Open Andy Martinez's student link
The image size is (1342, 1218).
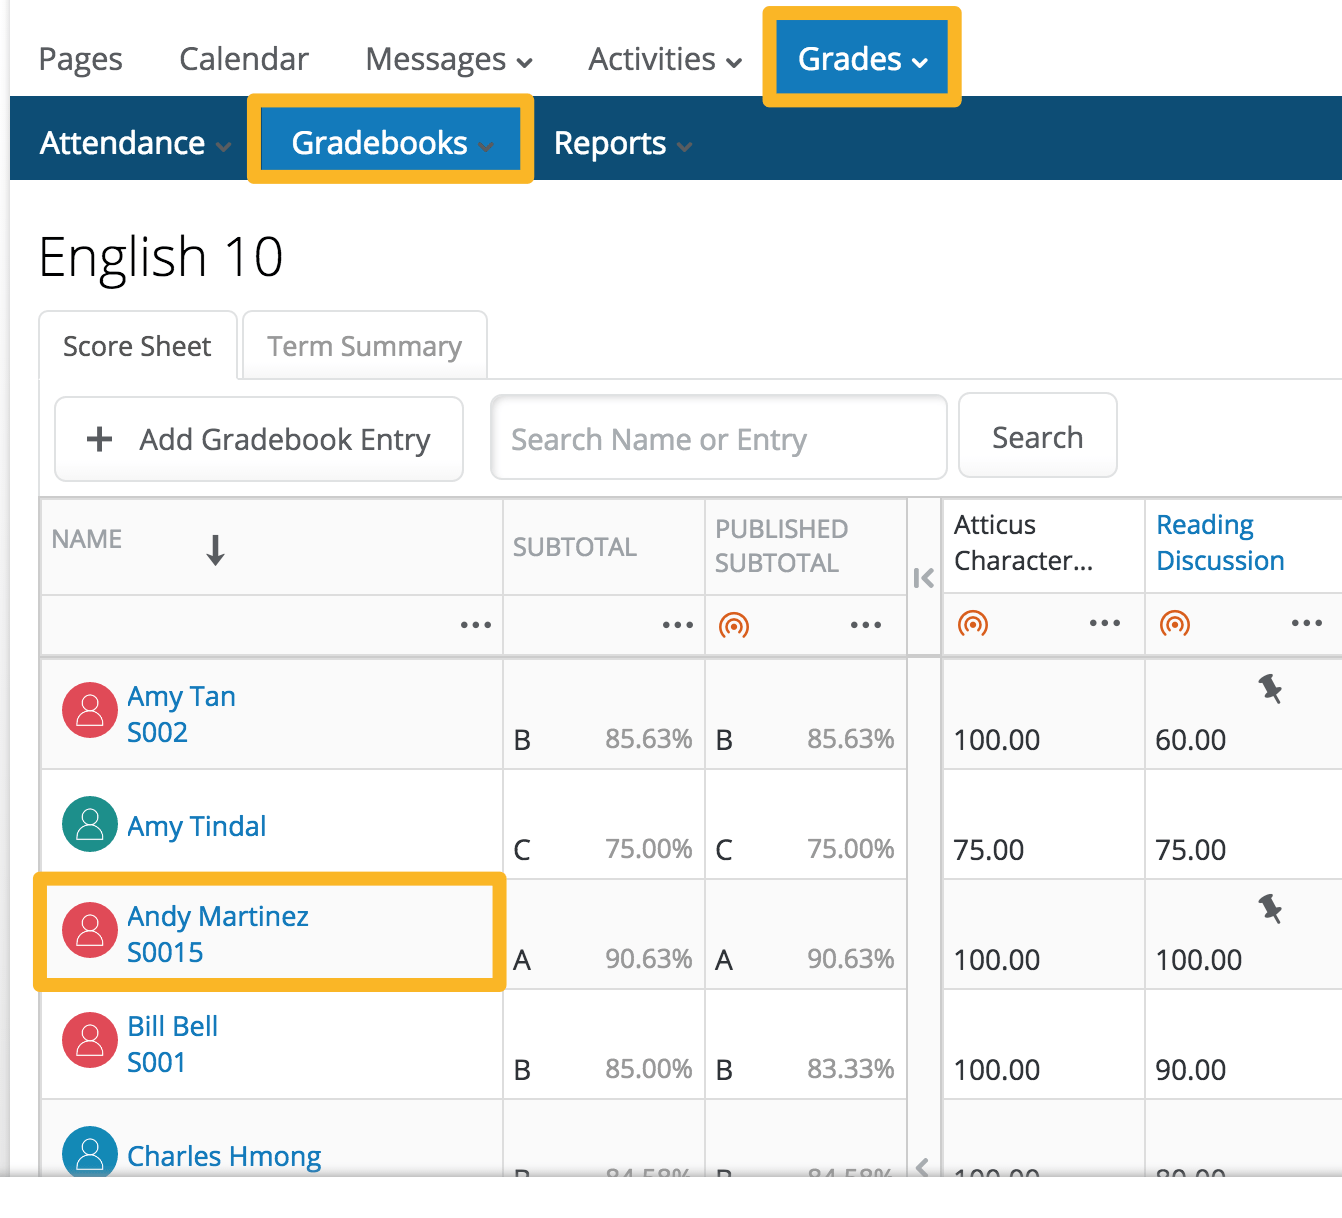click(218, 916)
